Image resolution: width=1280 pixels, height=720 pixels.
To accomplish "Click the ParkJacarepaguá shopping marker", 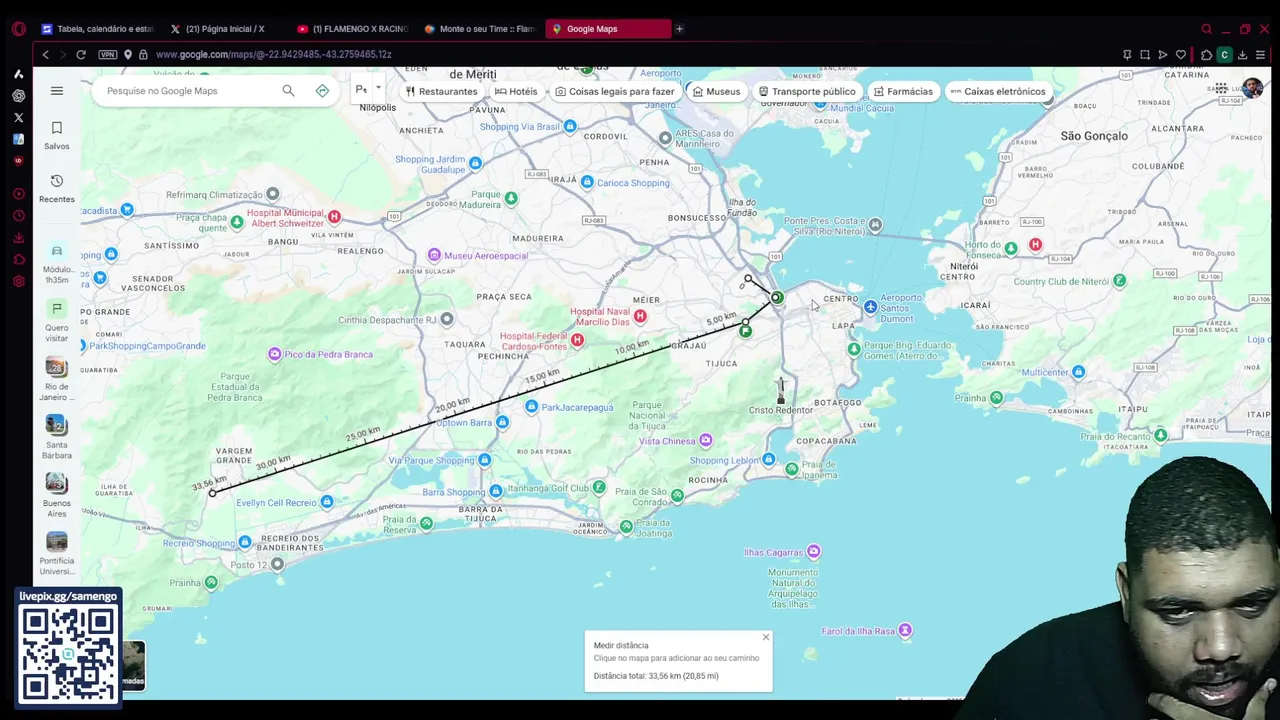I will 532,407.
